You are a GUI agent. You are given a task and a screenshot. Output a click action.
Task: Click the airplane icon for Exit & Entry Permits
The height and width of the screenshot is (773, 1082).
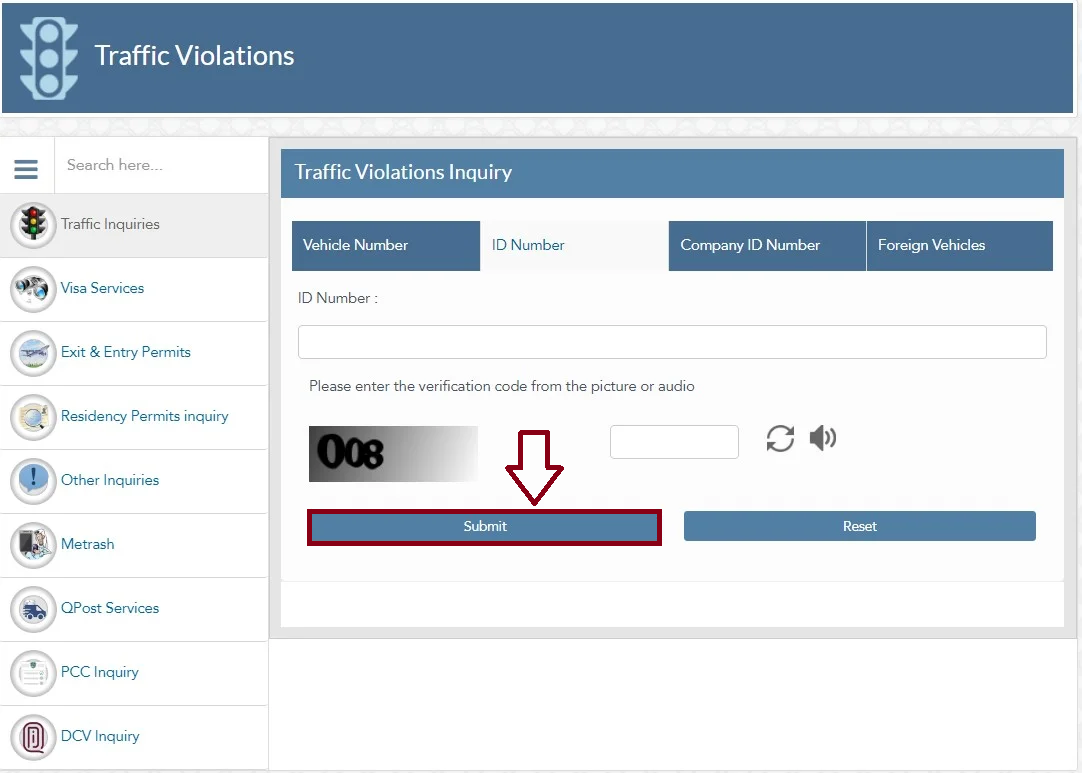[x=33, y=353]
